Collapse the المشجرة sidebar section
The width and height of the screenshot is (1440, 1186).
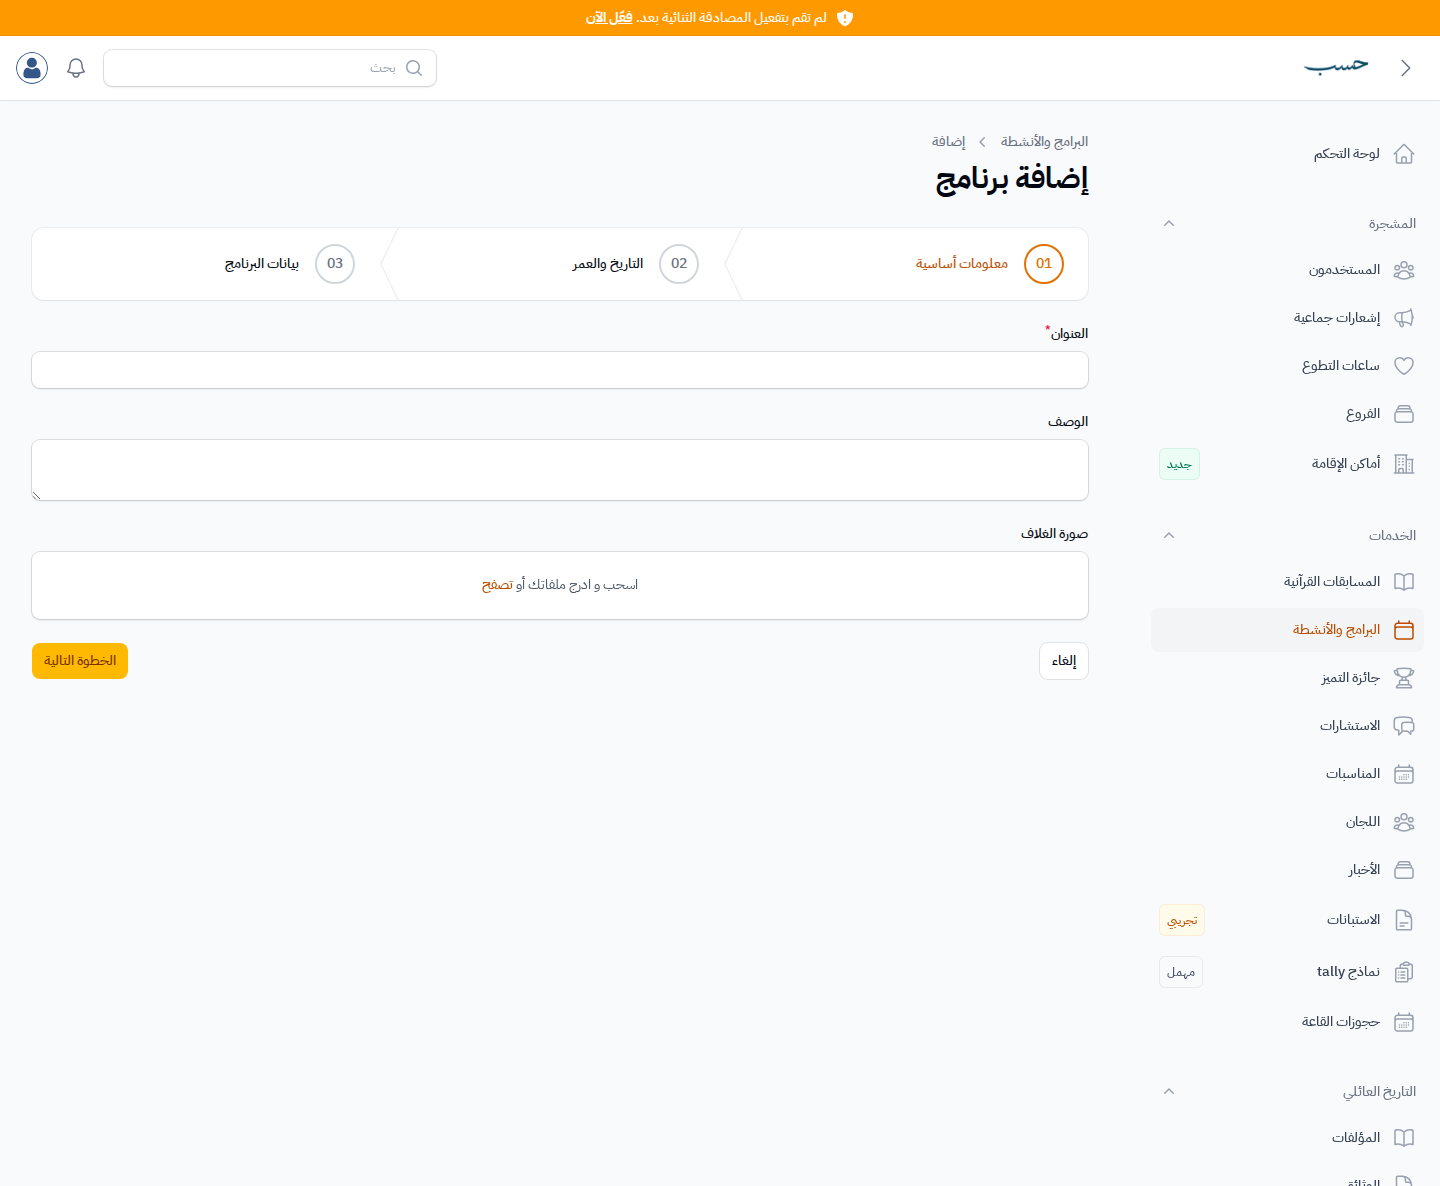[x=1169, y=223]
